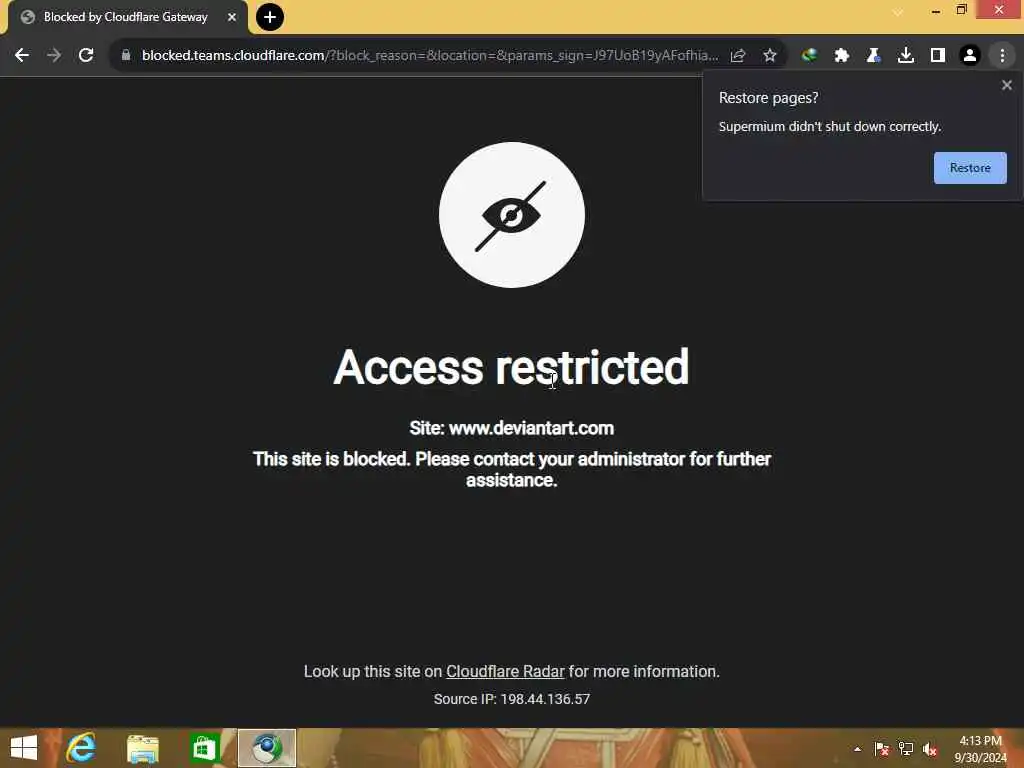This screenshot has width=1024, height=768.
Task: Click the Restore button in the popup
Action: (x=970, y=168)
